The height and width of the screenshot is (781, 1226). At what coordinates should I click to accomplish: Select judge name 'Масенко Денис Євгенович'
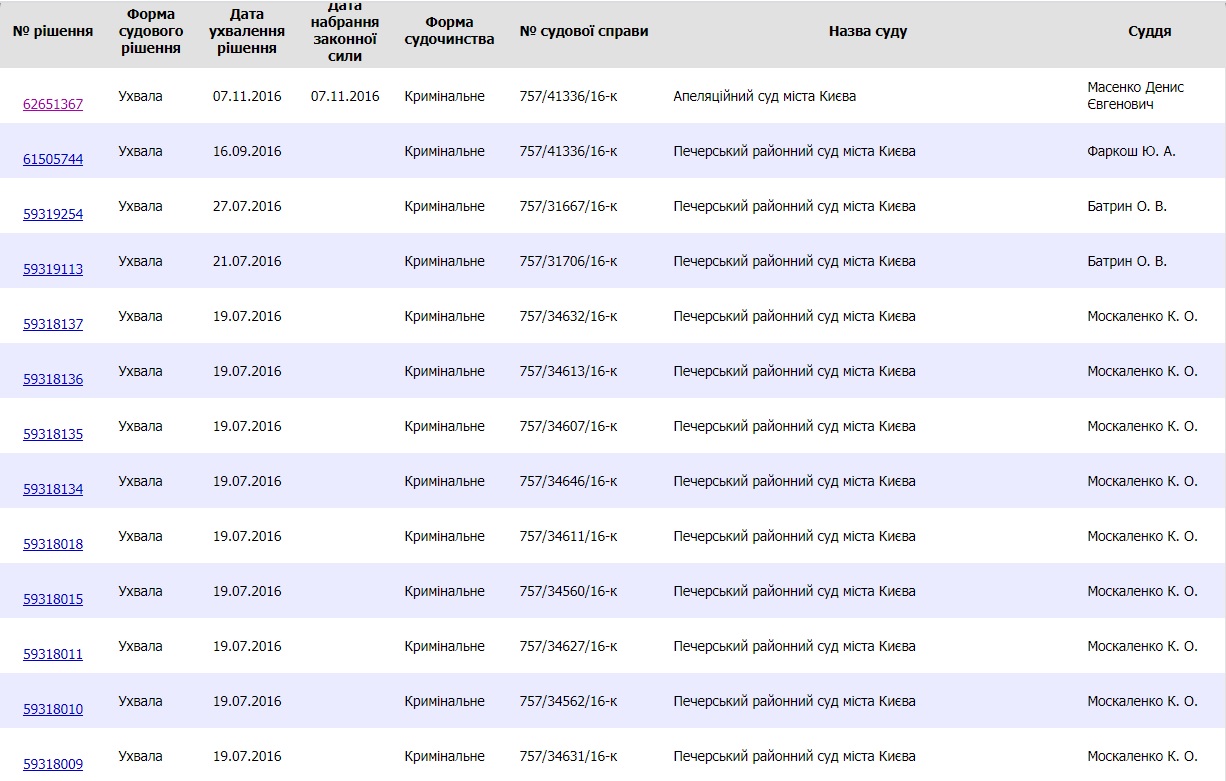click(x=1135, y=96)
